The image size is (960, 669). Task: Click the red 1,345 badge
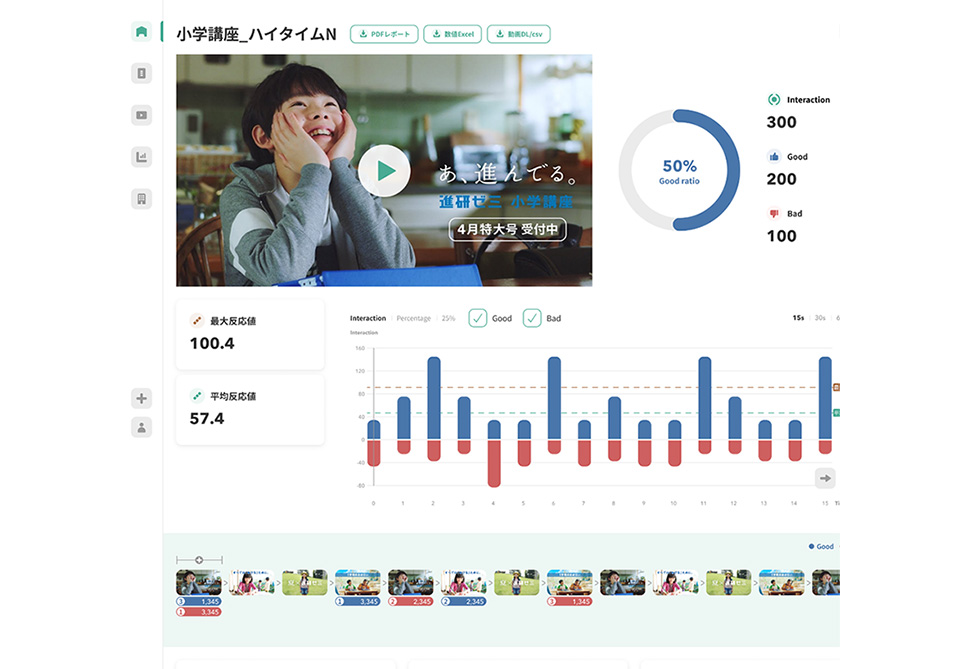[x=569, y=602]
